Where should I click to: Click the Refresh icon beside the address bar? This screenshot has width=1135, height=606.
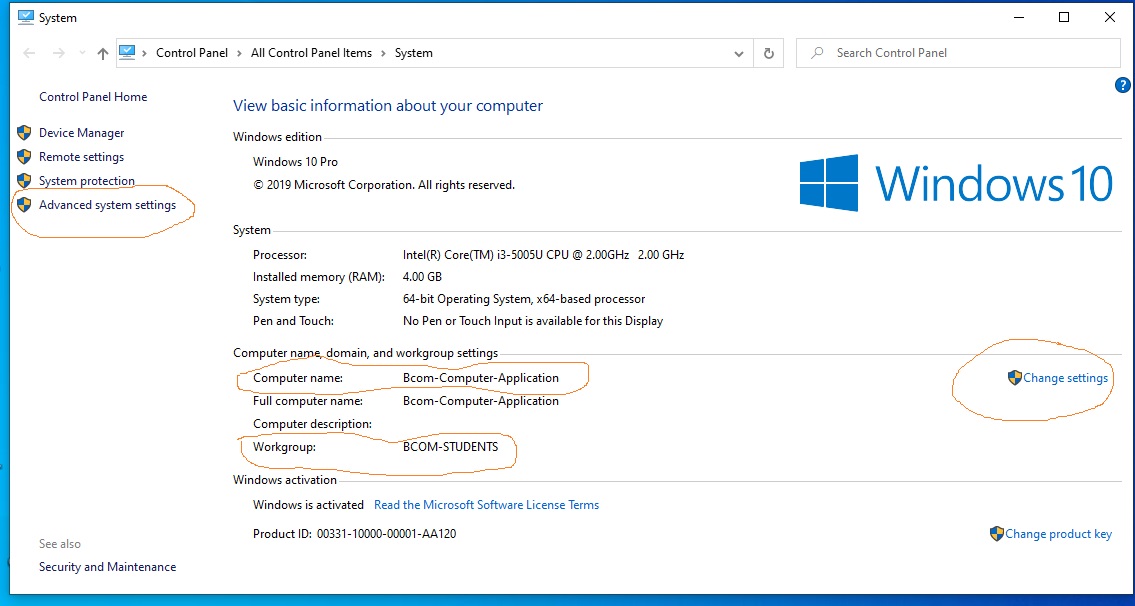(768, 53)
